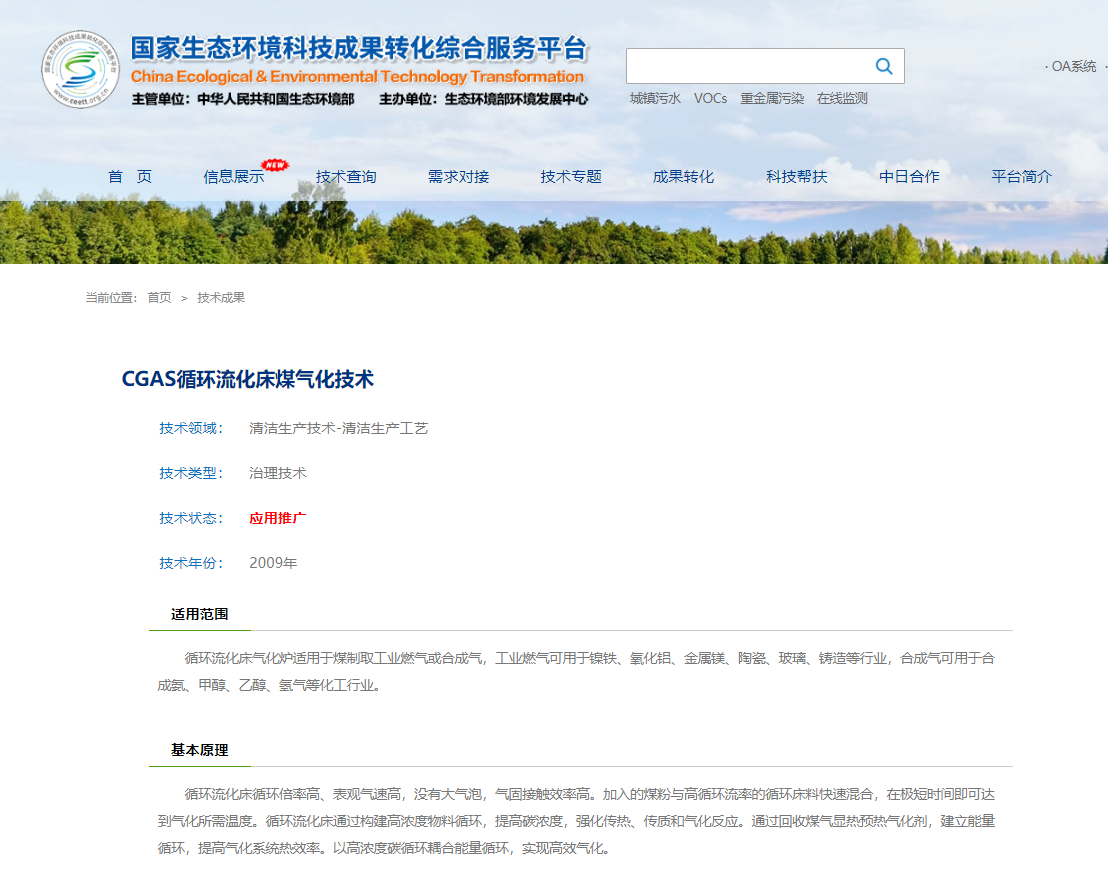Open the 平台简介 page
Image resolution: width=1108 pixels, height=886 pixels.
coord(1021,177)
